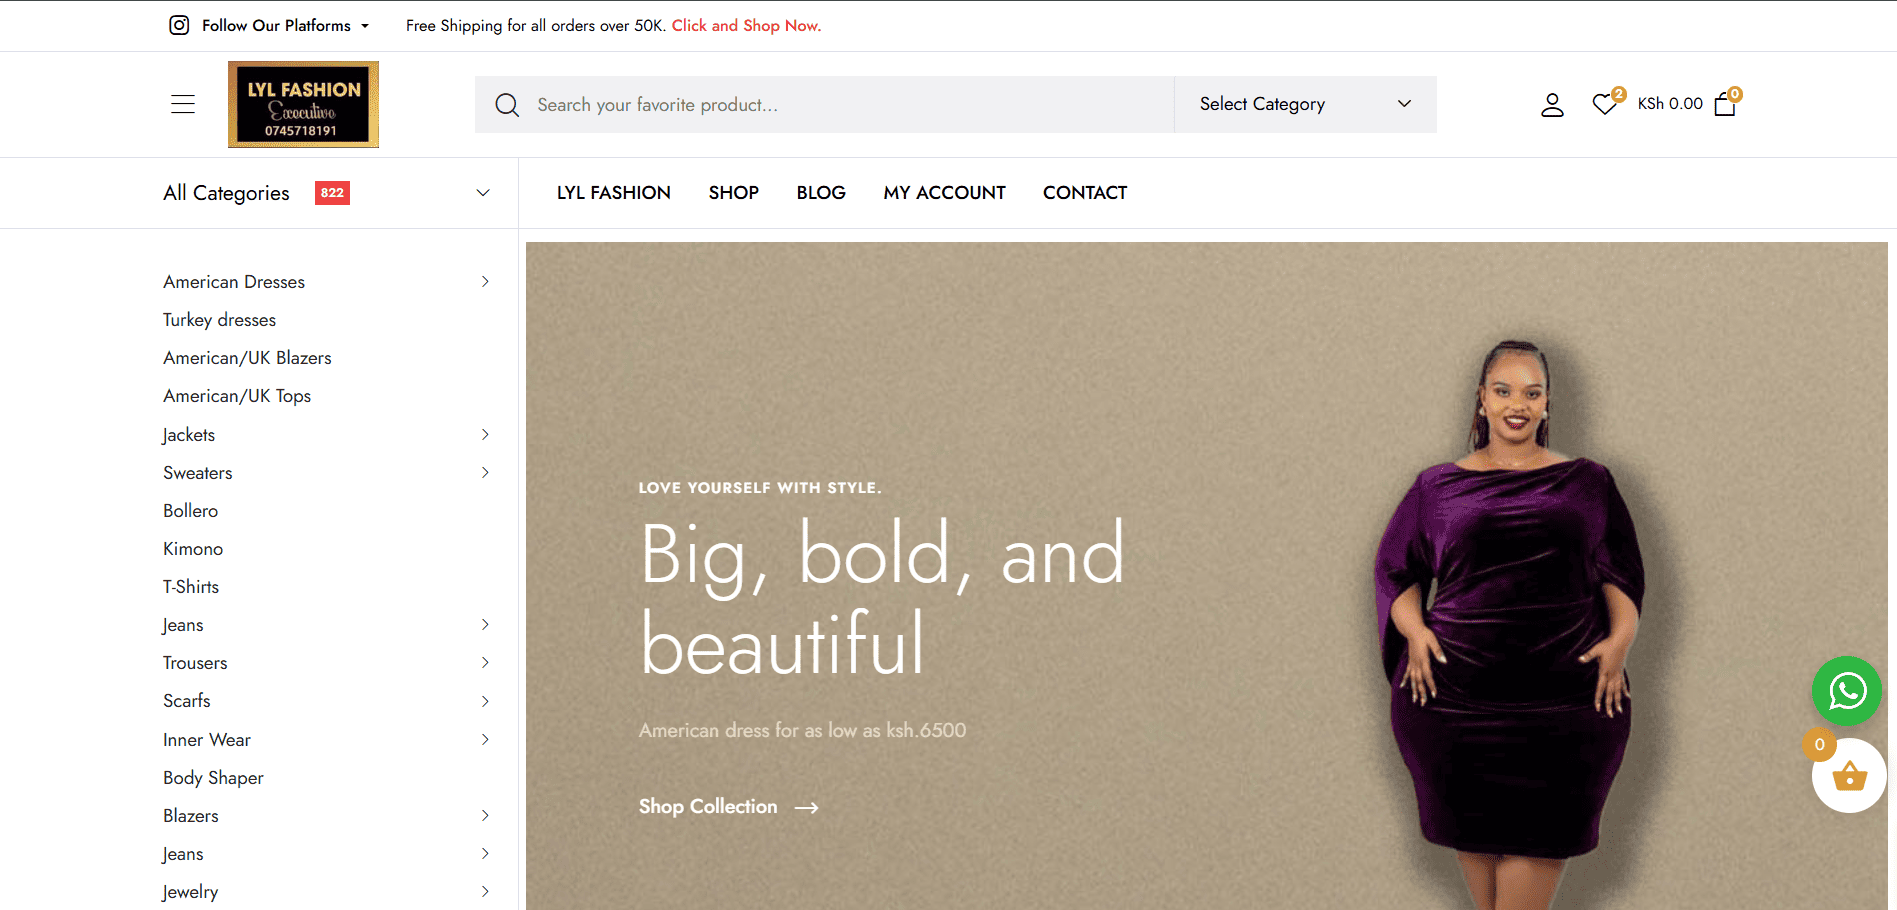This screenshot has width=1897, height=910.
Task: Collapse the All Categories menu
Action: tap(483, 193)
